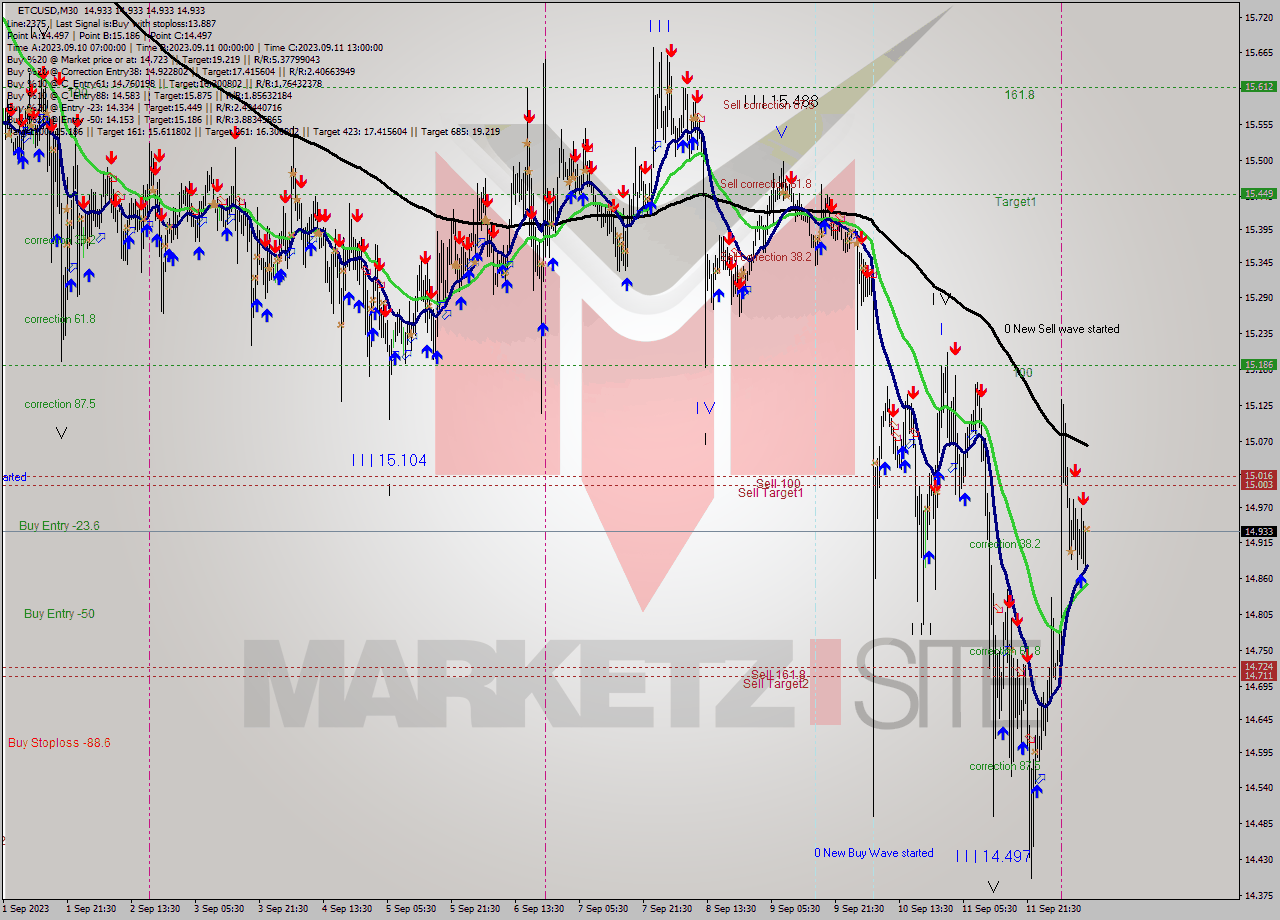Select the '0 New Buy Wave started' label
This screenshot has width=1280, height=920.
(874, 853)
